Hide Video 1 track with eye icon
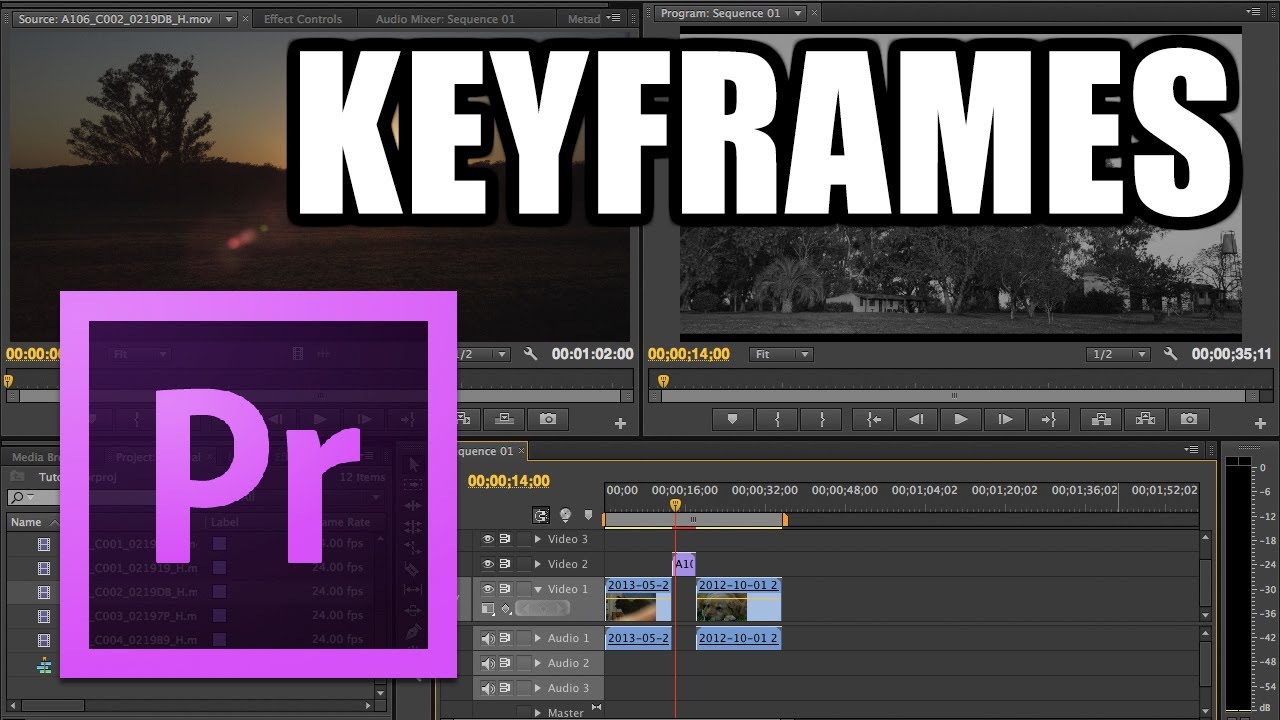1280x720 pixels. 488,589
